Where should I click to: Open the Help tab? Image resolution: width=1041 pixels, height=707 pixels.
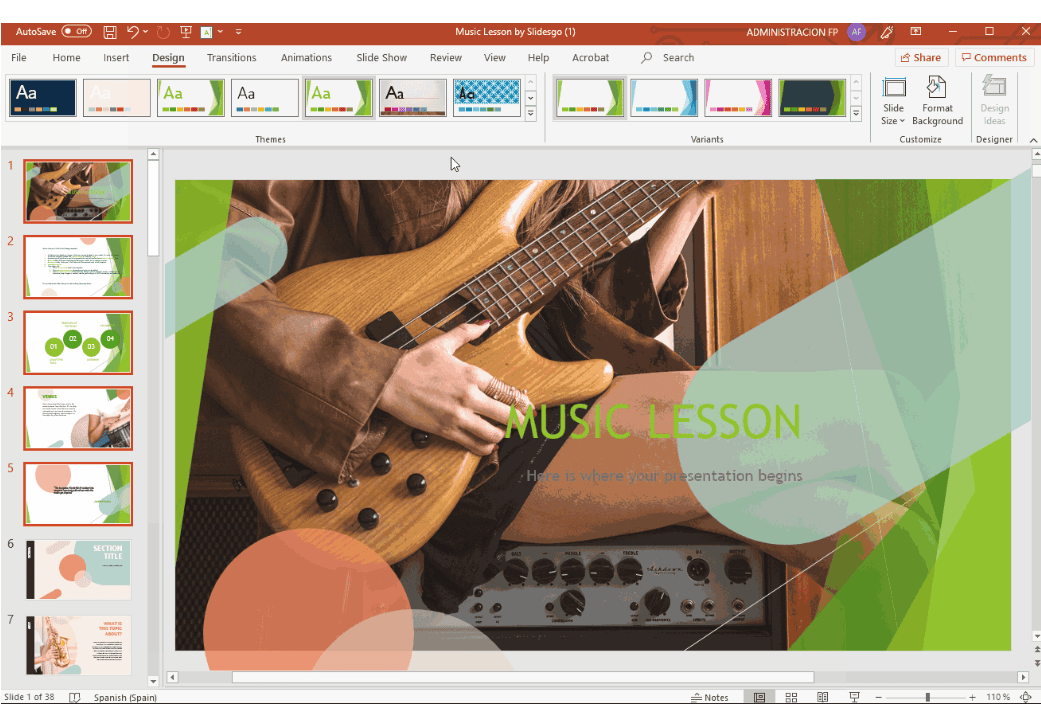tap(538, 58)
